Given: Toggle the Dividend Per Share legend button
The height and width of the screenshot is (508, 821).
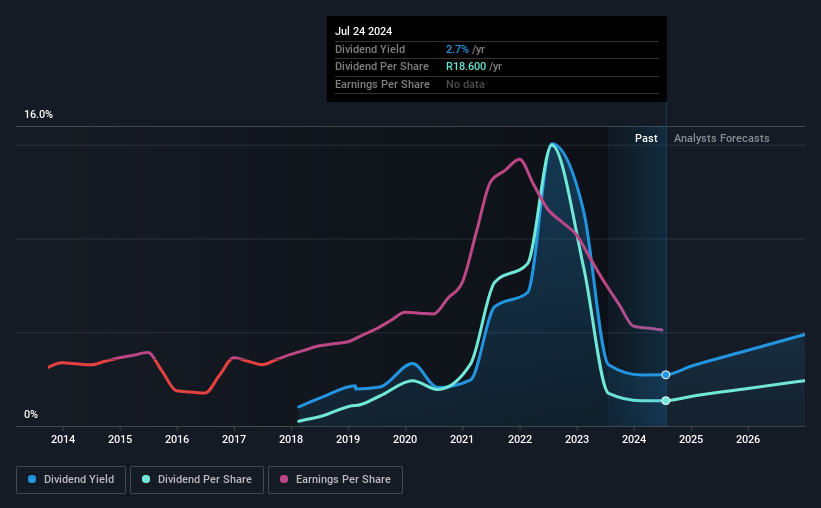Looking at the screenshot, I should tap(197, 480).
